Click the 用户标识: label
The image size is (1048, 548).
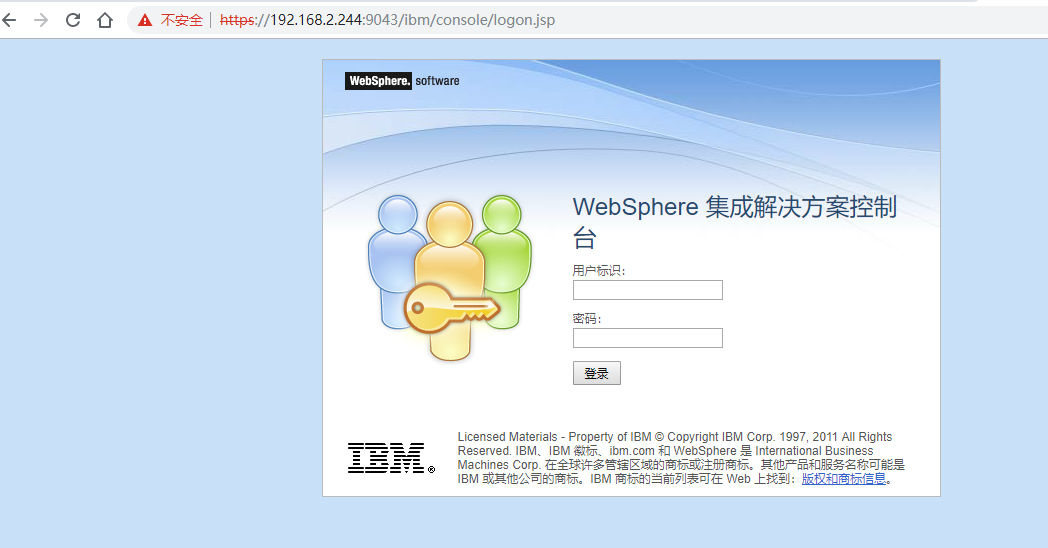point(599,271)
